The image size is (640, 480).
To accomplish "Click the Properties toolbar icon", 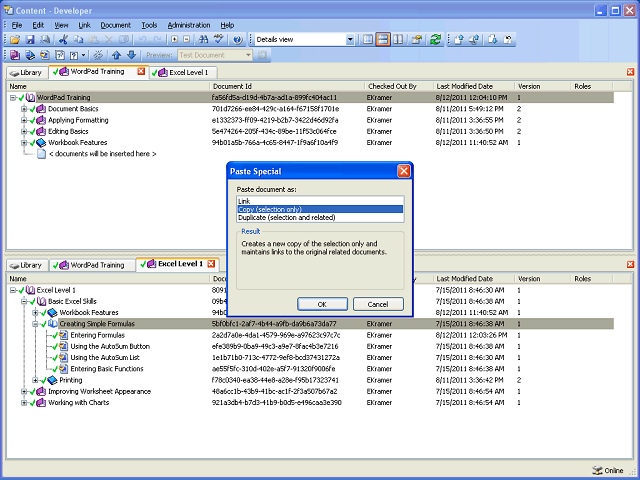I will tap(416, 40).
